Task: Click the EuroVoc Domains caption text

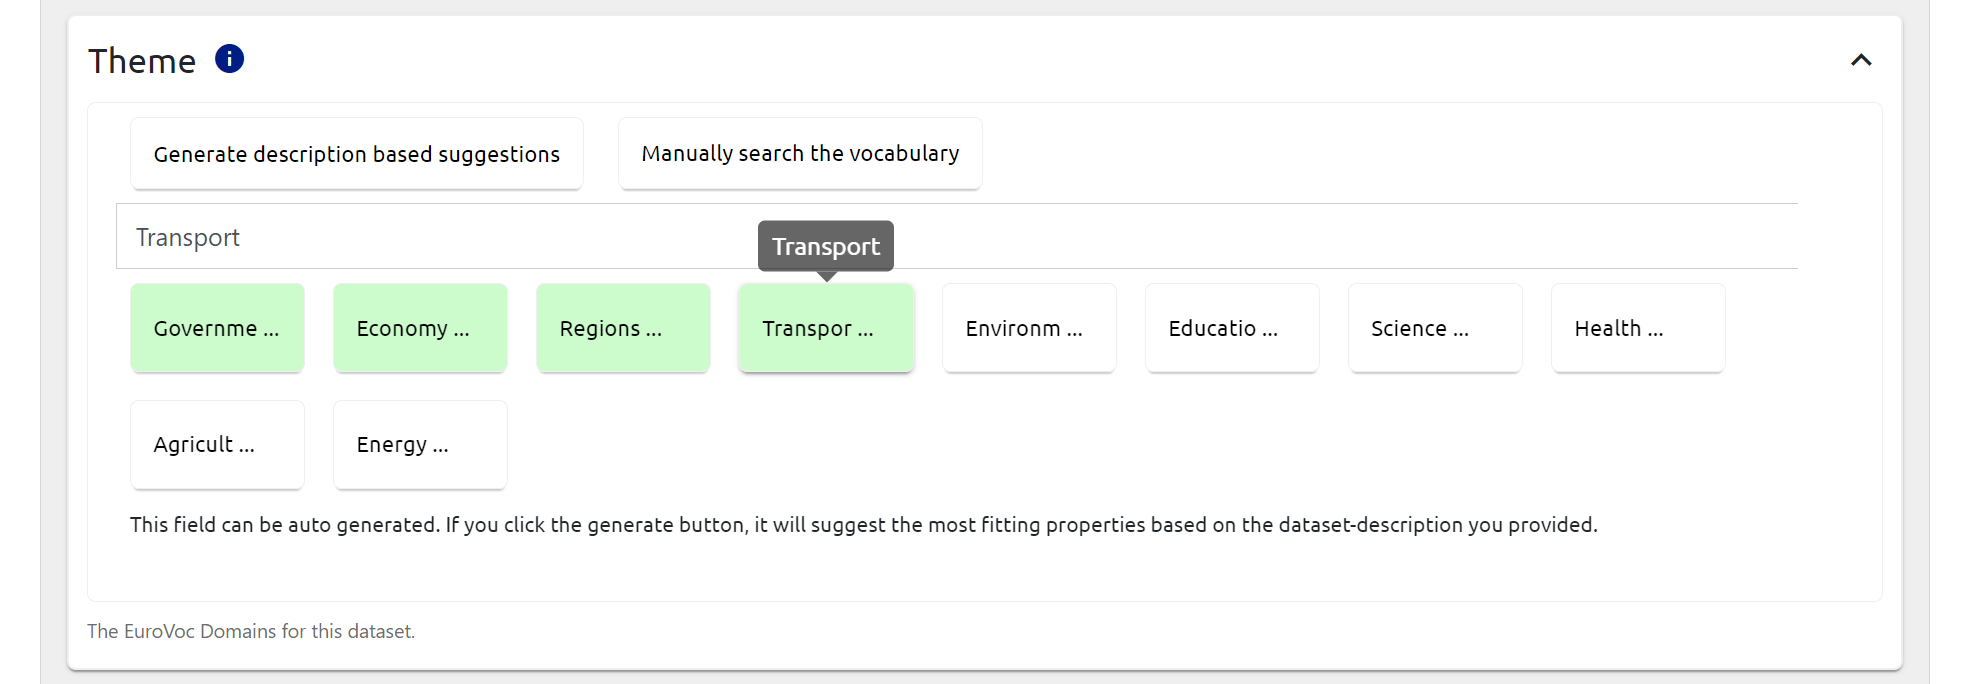Action: tap(251, 631)
